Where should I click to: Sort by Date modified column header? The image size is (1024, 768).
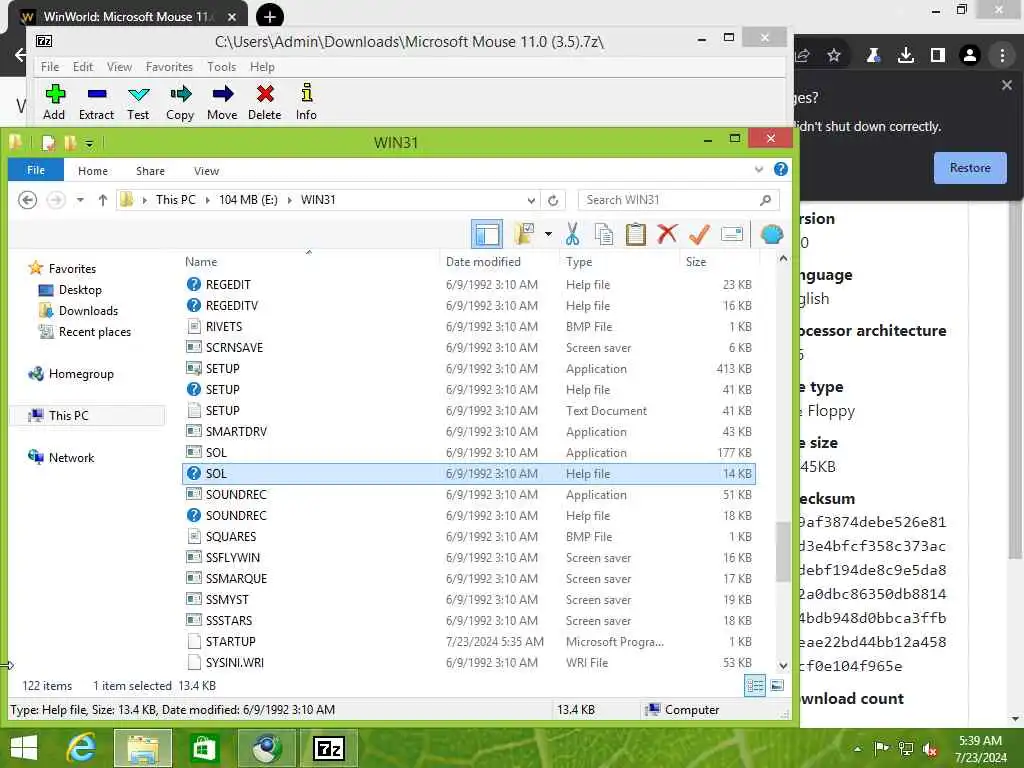click(483, 262)
